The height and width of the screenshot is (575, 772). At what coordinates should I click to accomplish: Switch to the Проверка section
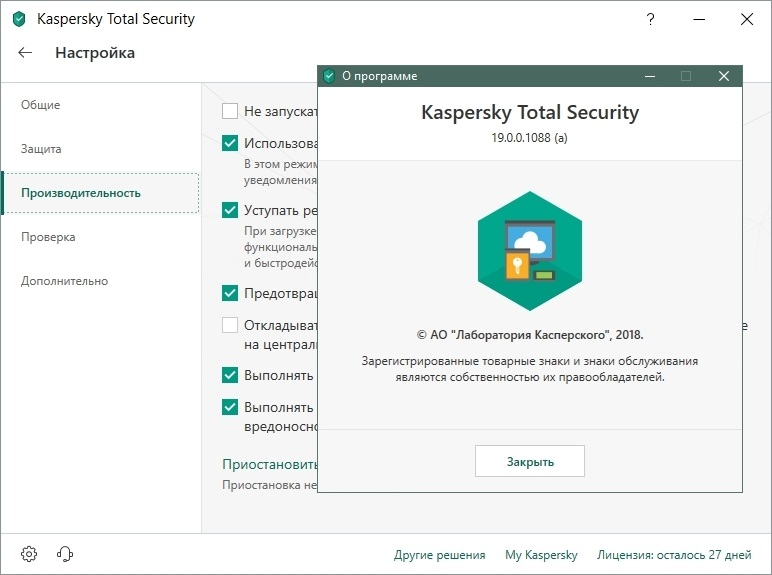click(x=48, y=237)
